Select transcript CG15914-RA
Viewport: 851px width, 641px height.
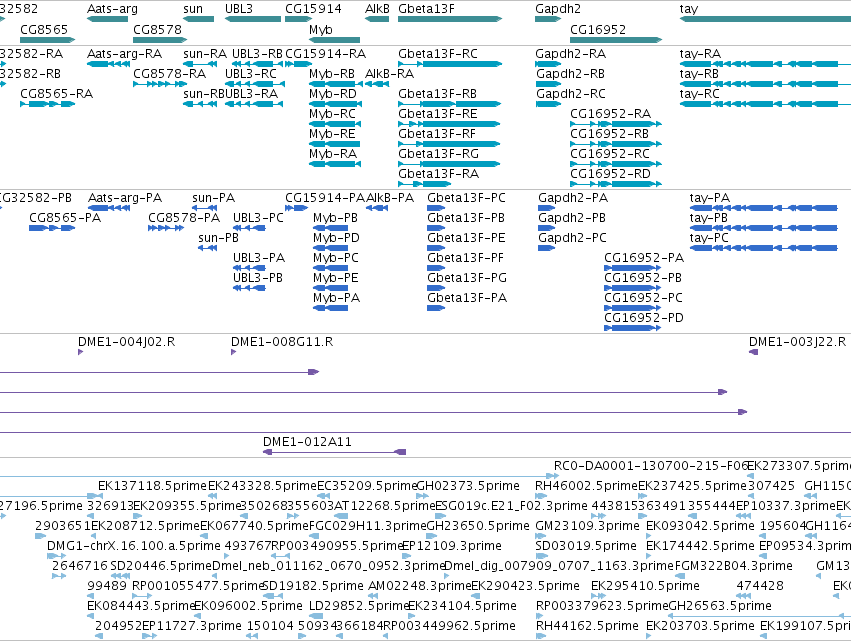click(299, 64)
